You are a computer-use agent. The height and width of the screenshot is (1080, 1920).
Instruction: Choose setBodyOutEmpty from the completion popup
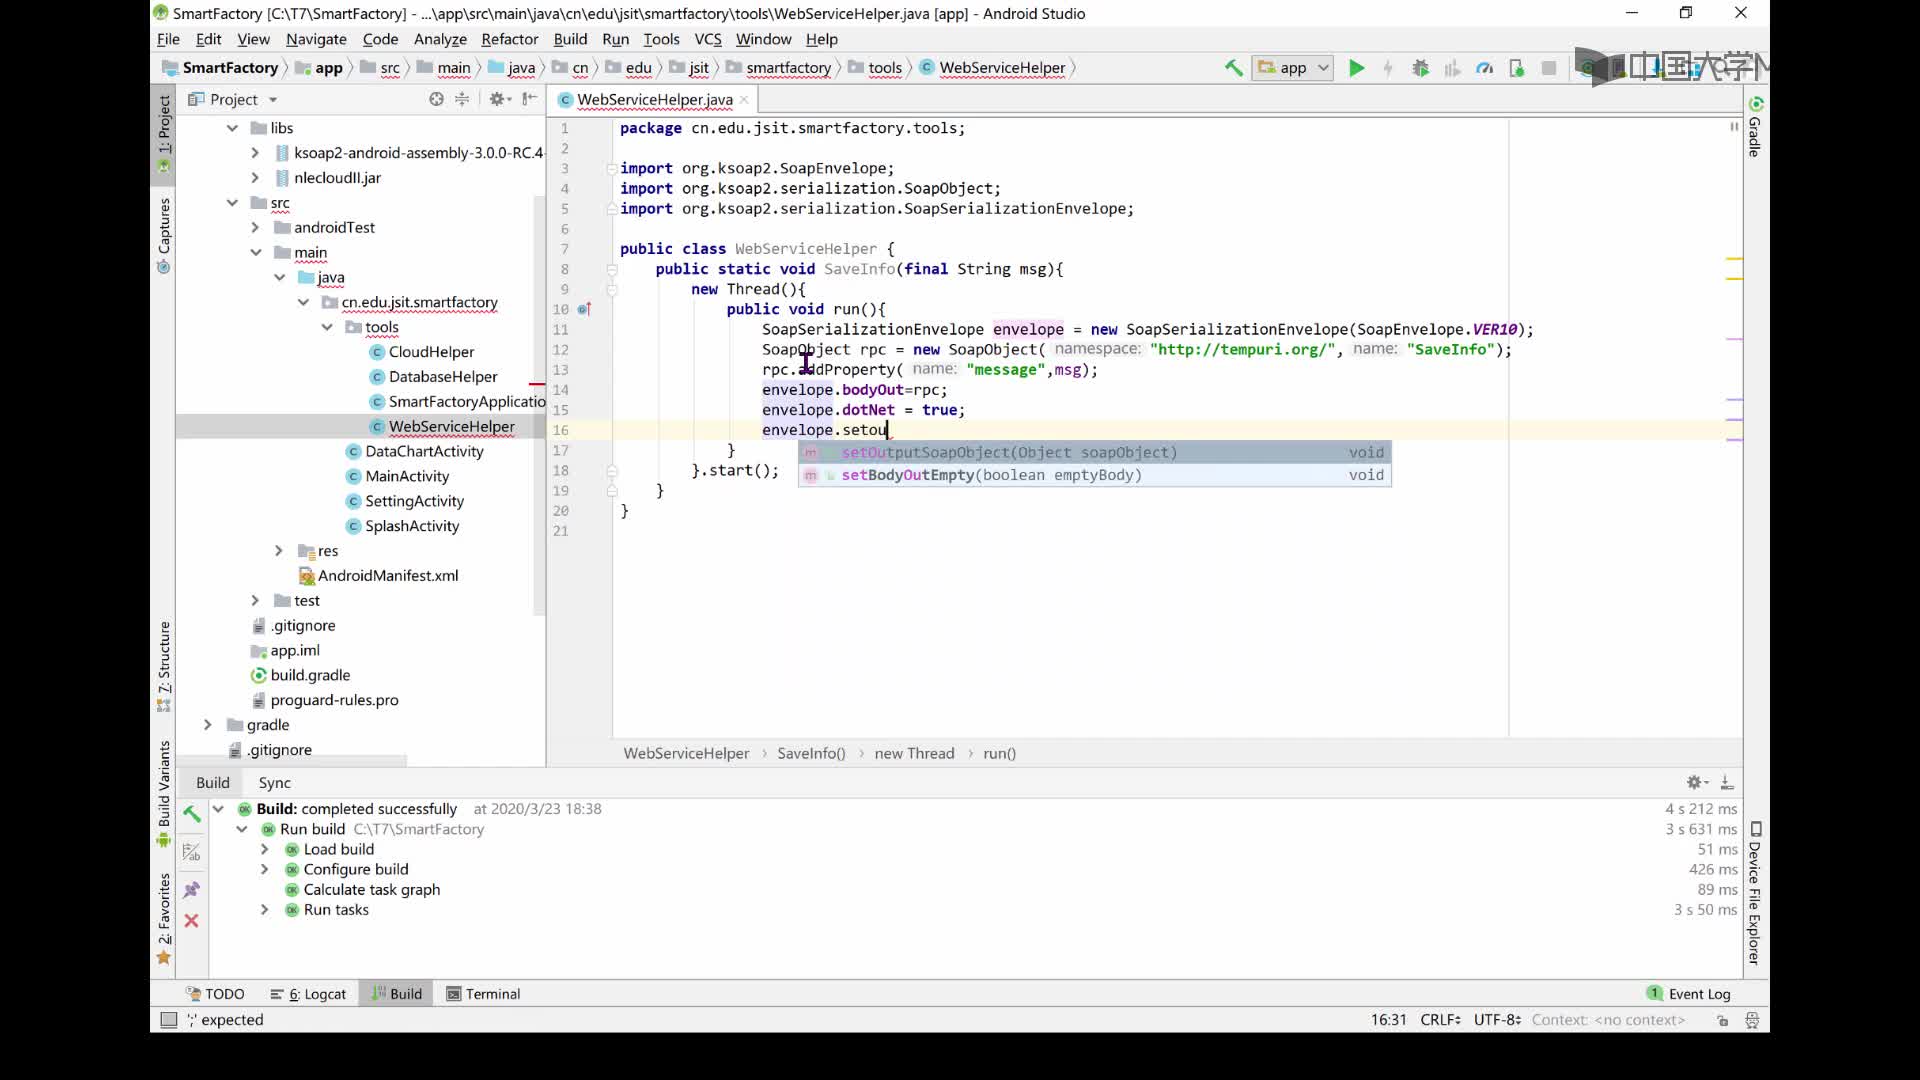point(1095,475)
